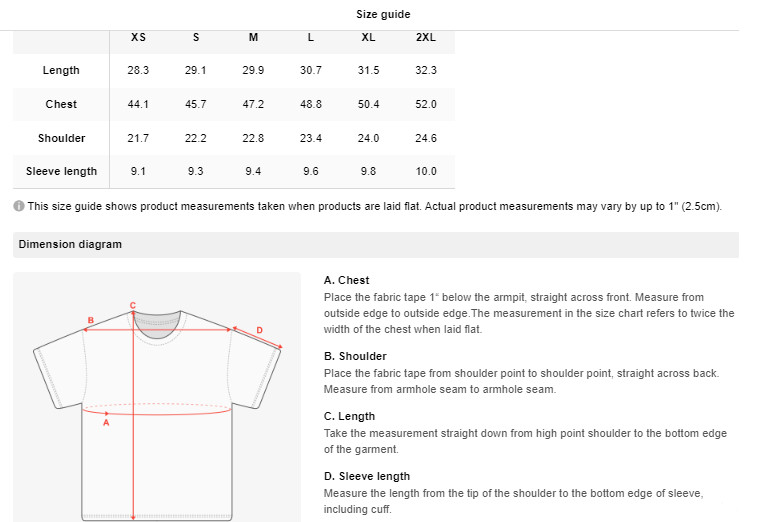This screenshot has width=770, height=522.
Task: Click the B. Shoulder heading
Action: [x=355, y=356]
